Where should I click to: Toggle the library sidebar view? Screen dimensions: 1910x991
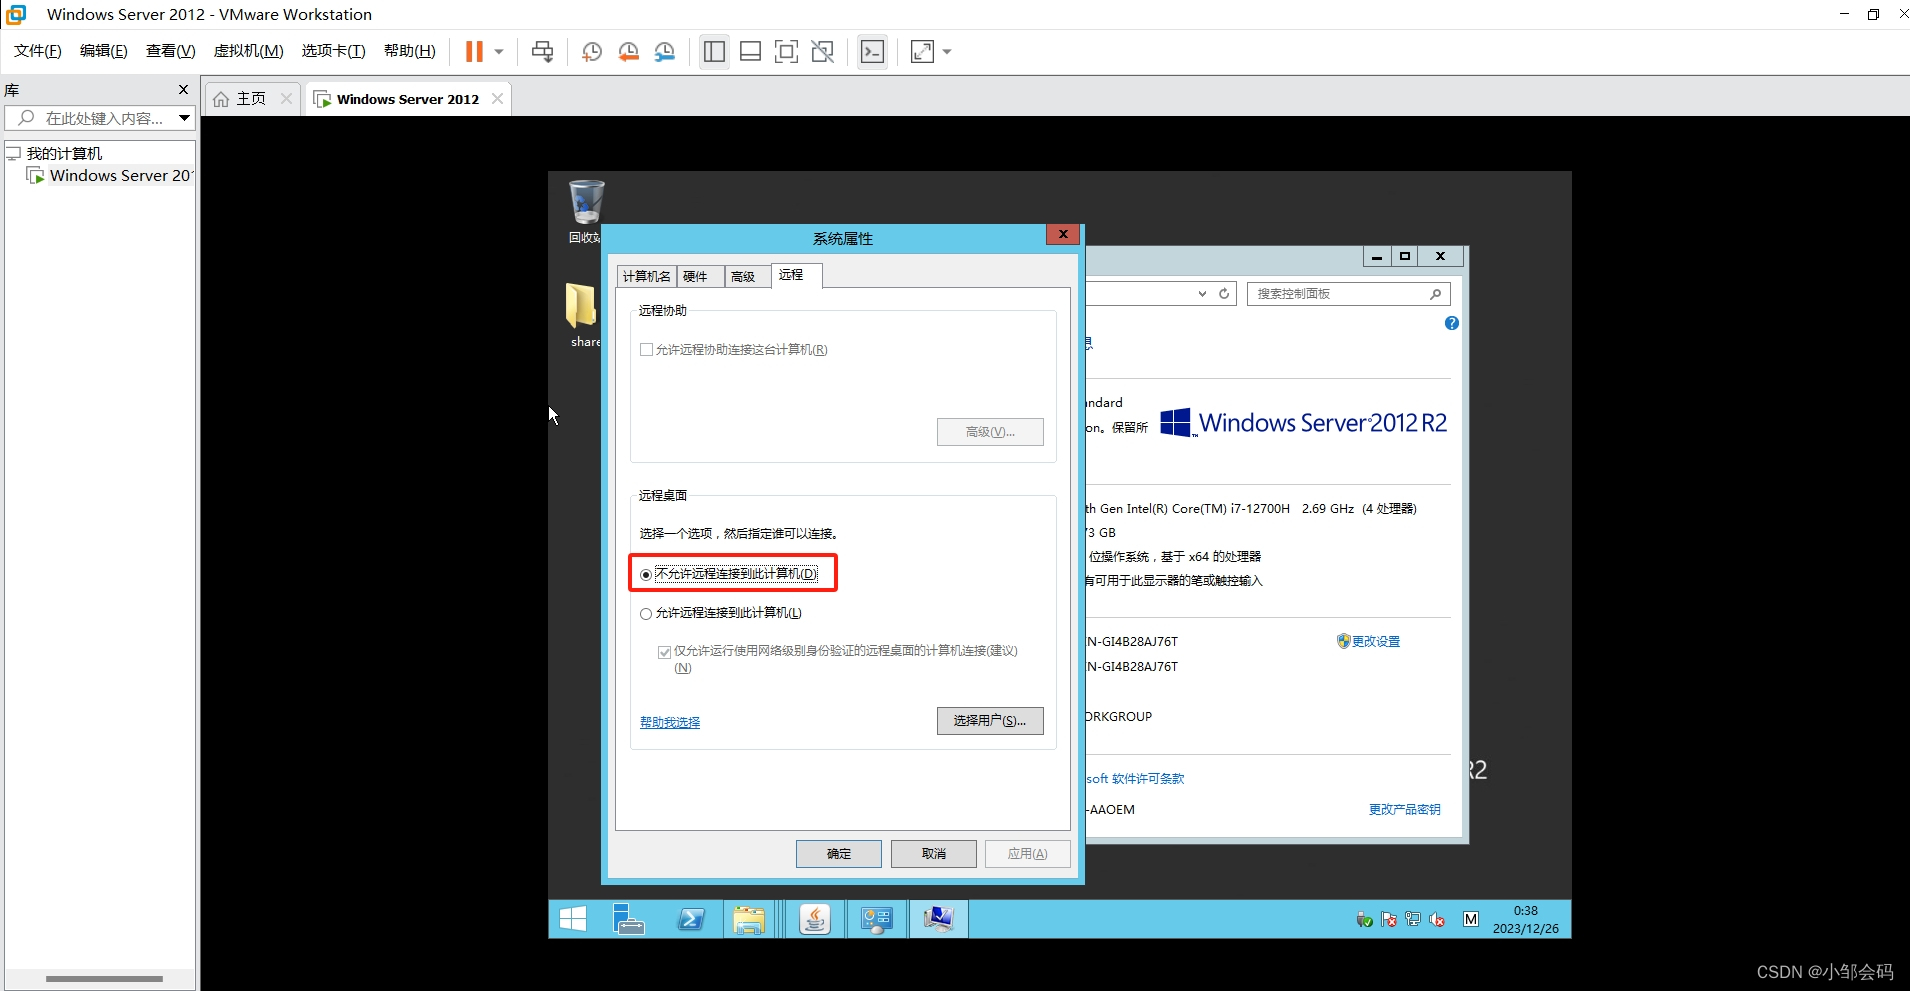714,51
